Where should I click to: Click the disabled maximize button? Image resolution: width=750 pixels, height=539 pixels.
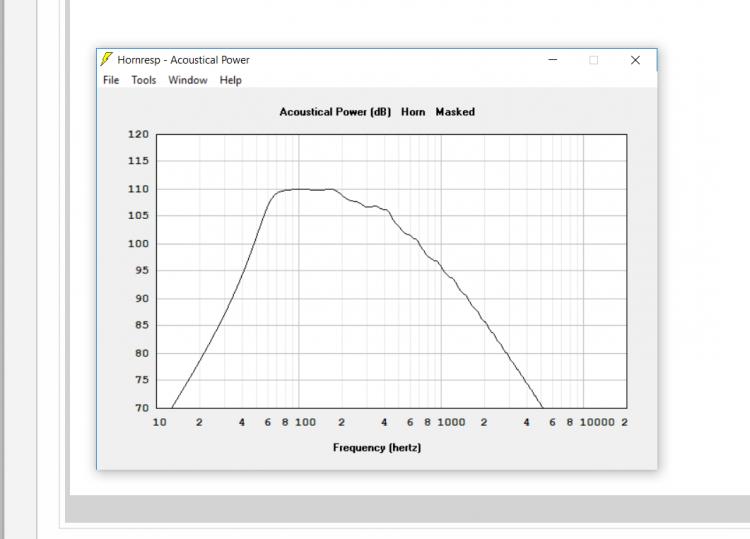point(594,60)
